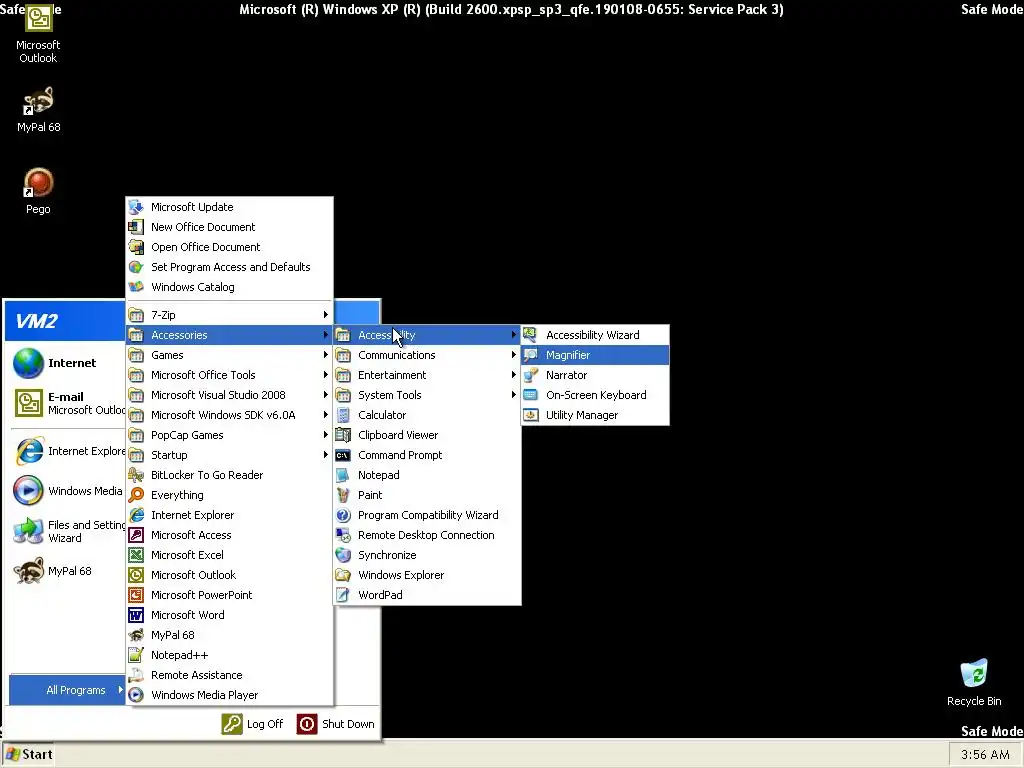Expand the Startup submenu arrow

pyautogui.click(x=326, y=455)
